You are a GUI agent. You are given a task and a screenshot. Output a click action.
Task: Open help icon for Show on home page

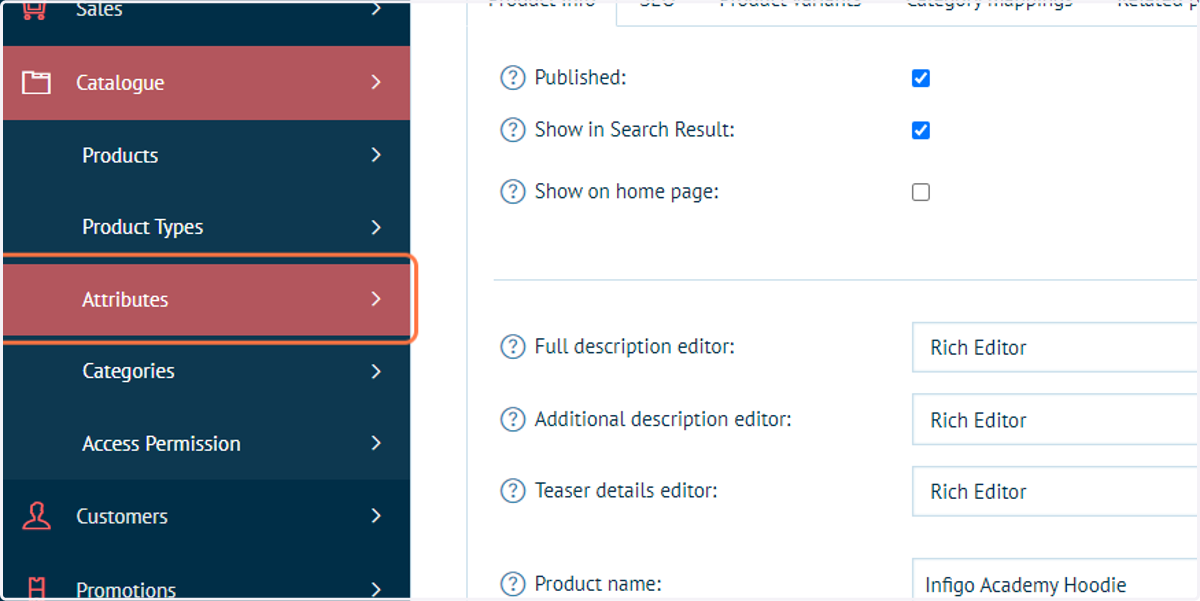point(512,192)
